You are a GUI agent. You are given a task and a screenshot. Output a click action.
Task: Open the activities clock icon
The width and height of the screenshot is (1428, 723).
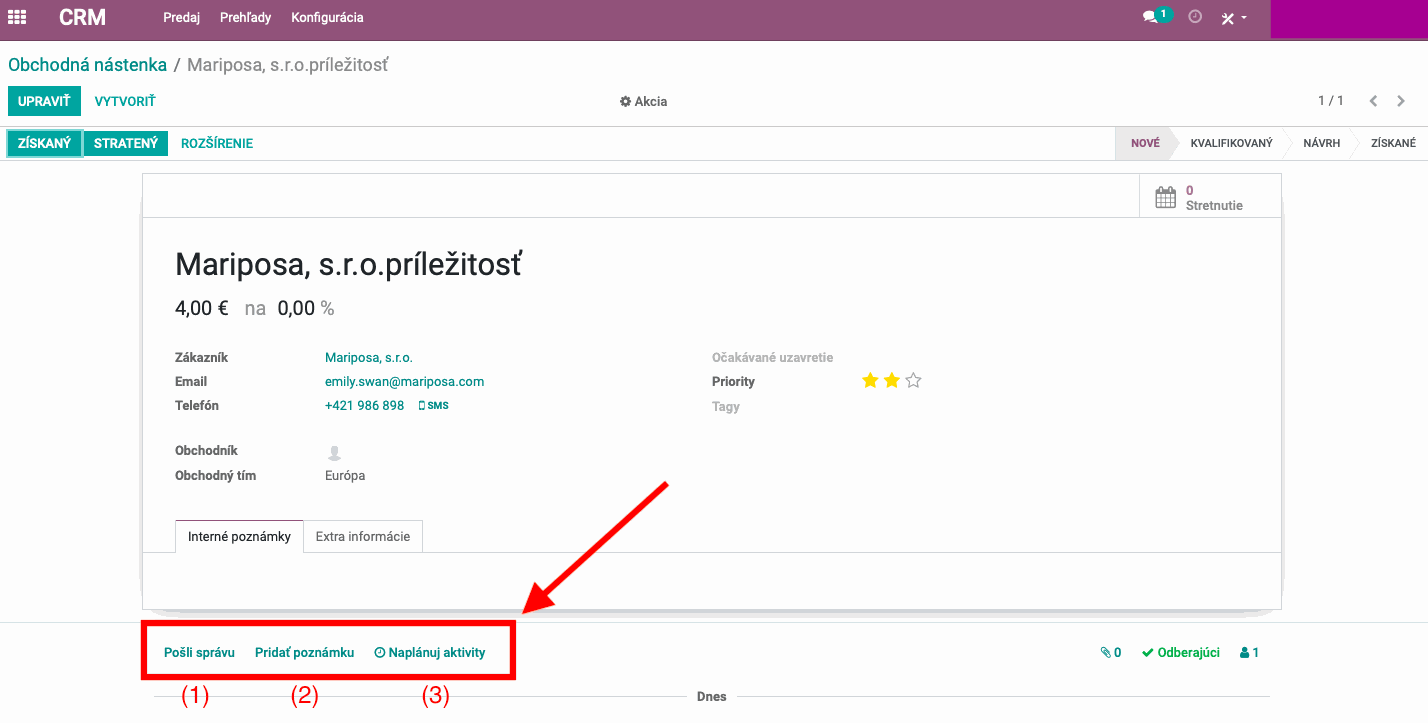pyautogui.click(x=1194, y=17)
